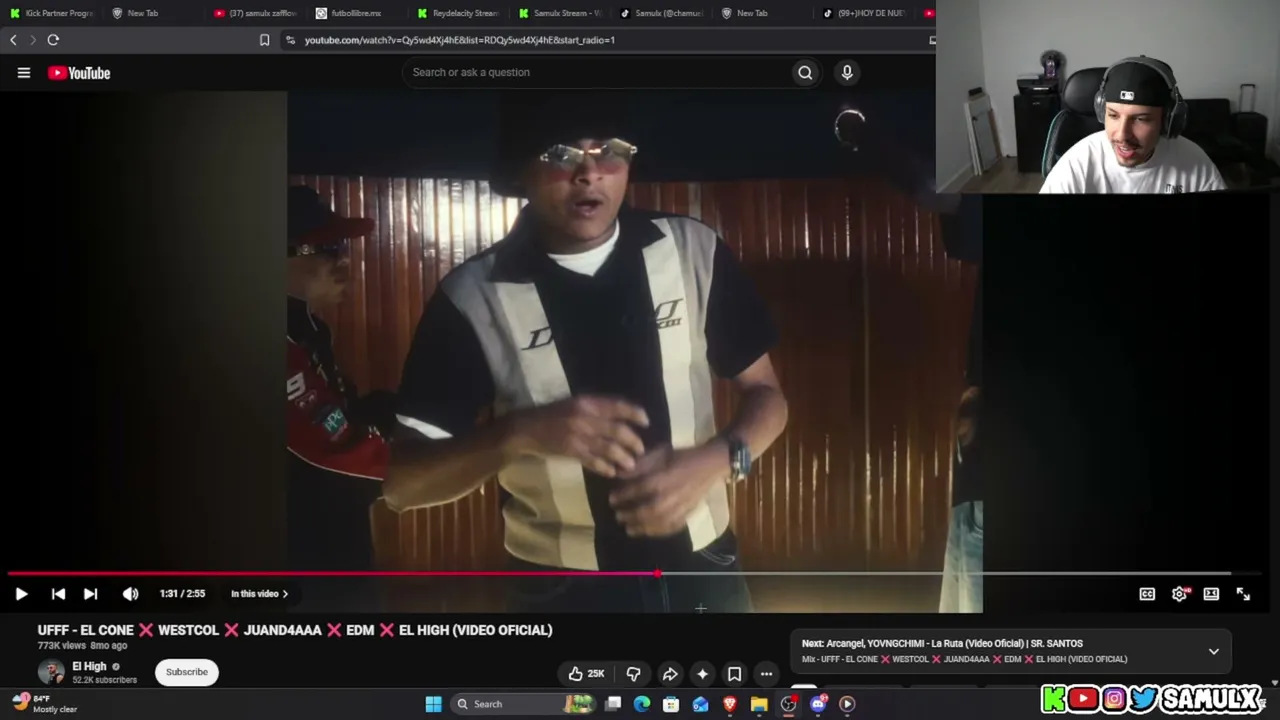Open site information icon beside the URL
Viewport: 1280px width, 720px height.
[290, 40]
